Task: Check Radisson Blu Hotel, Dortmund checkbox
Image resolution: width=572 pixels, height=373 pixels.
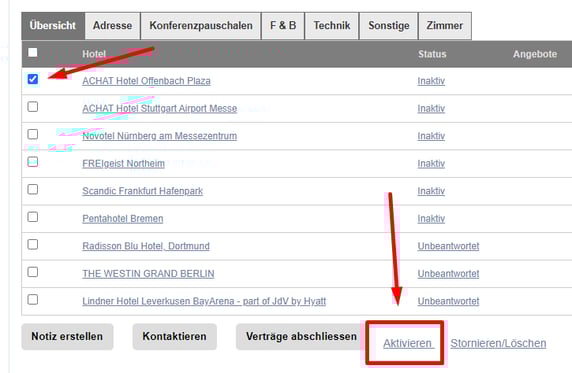Action: pyautogui.click(x=33, y=244)
